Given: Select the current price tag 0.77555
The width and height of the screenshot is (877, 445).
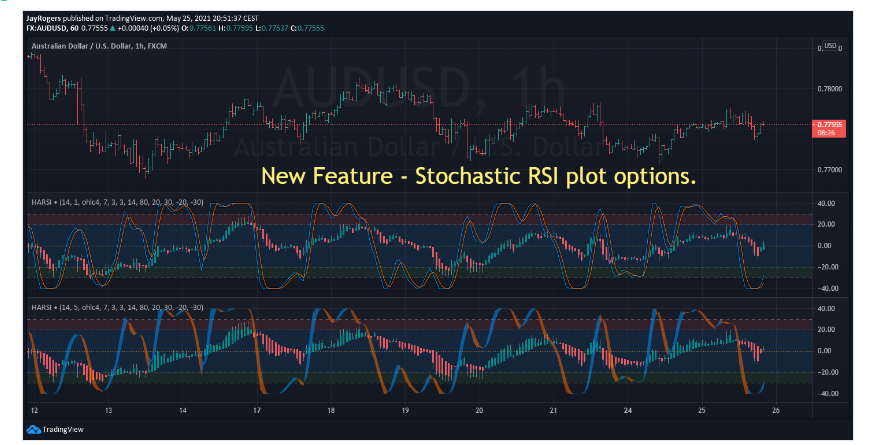Looking at the screenshot, I should click(x=828, y=129).
